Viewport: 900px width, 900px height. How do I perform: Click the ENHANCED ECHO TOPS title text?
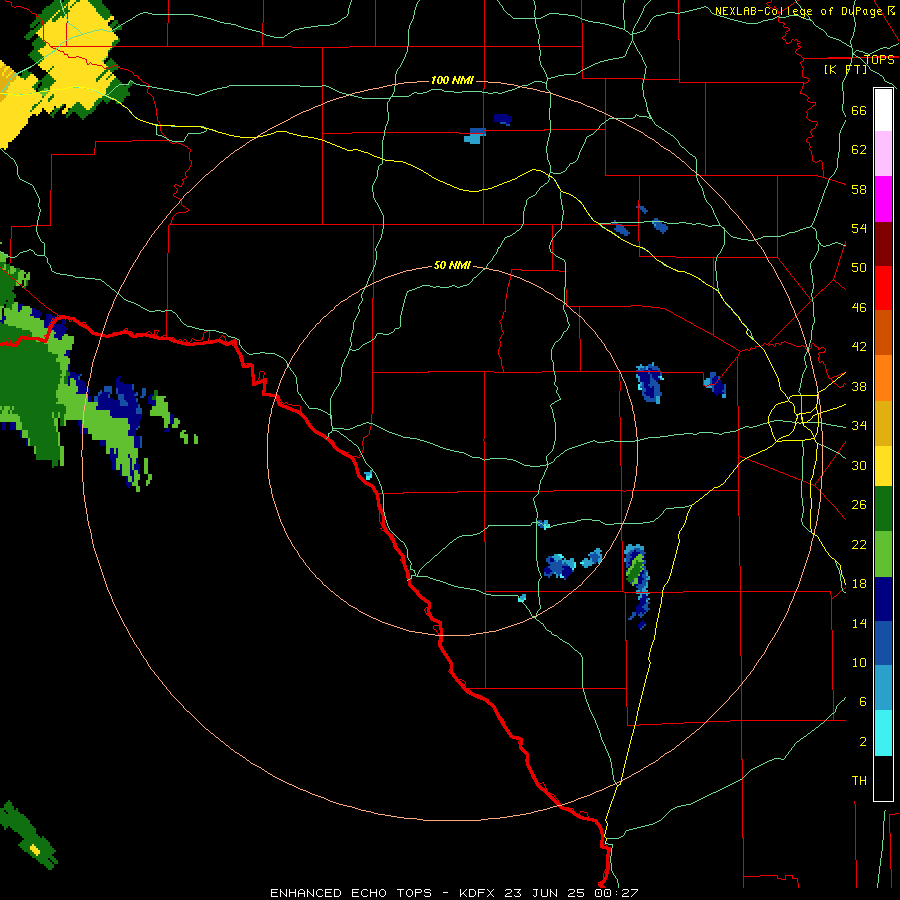pos(351,893)
